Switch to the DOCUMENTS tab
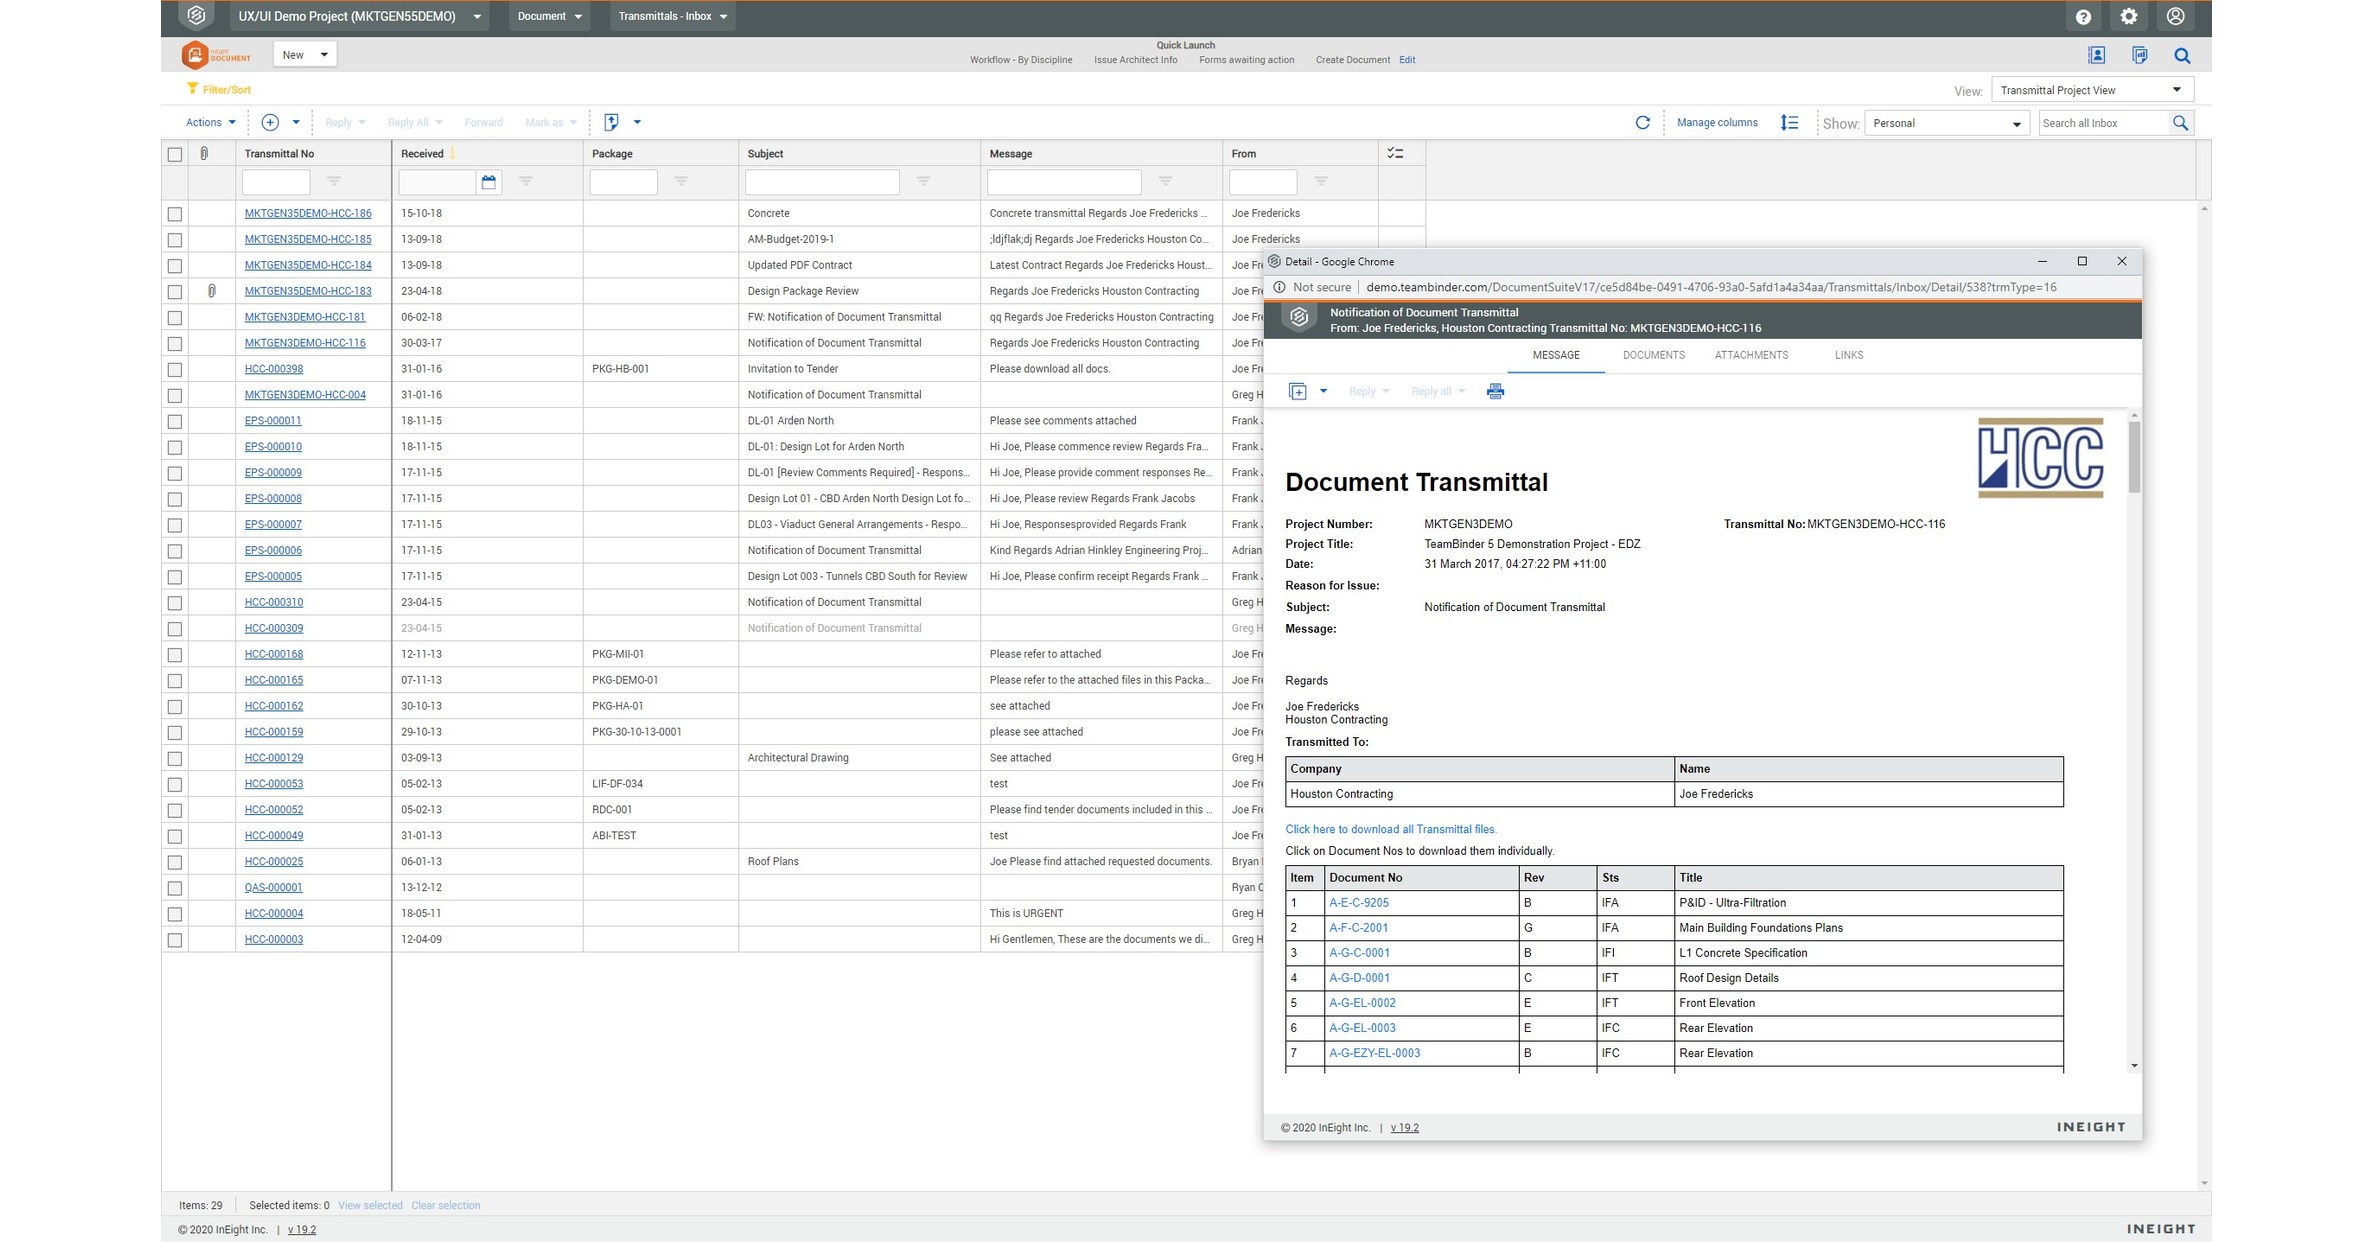Screen dimensions: 2373x1242 point(1653,355)
